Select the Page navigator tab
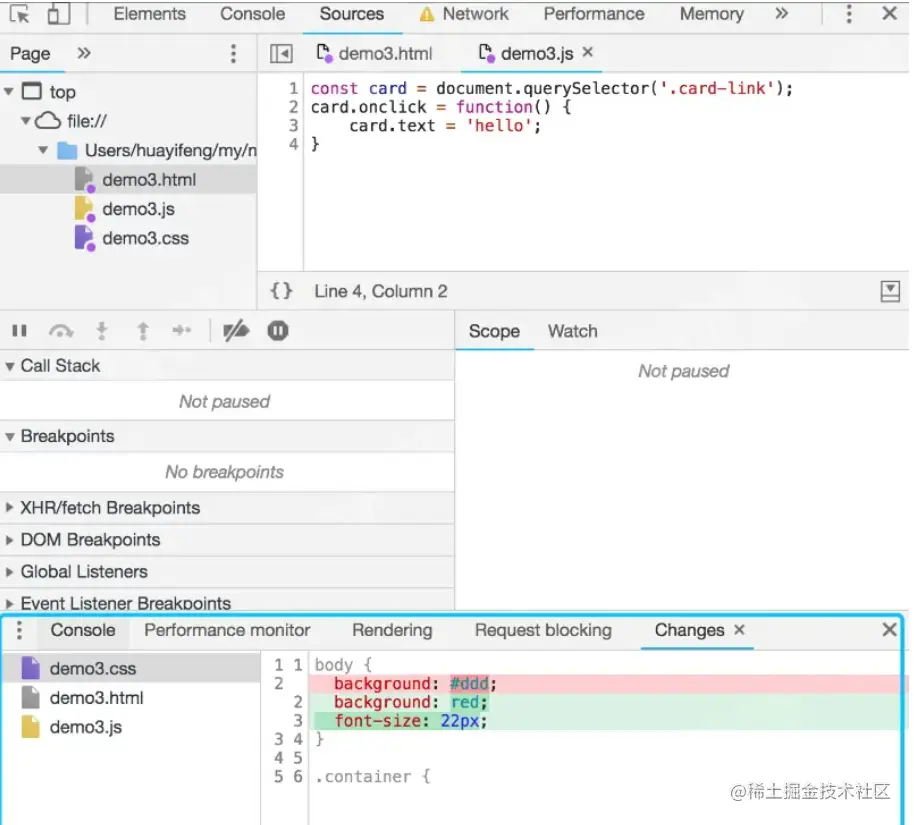The width and height of the screenshot is (914, 825). point(30,54)
